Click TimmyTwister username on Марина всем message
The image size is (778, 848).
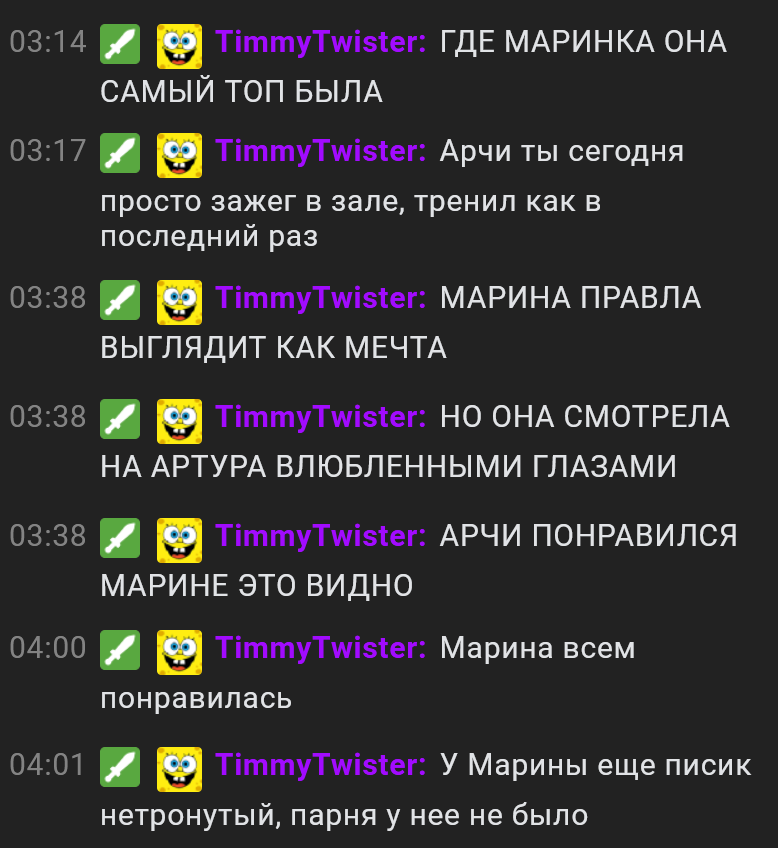pyautogui.click(x=321, y=648)
